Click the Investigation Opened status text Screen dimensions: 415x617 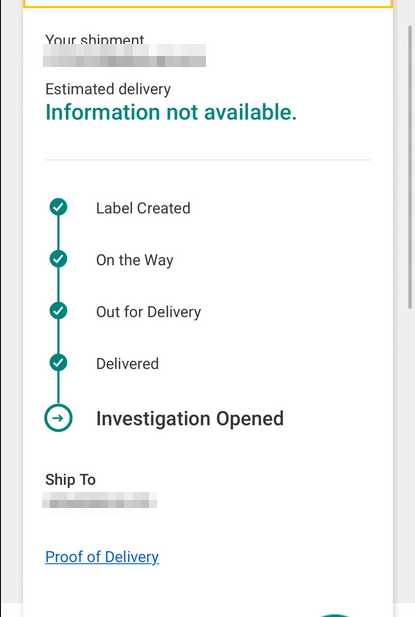pos(190,418)
